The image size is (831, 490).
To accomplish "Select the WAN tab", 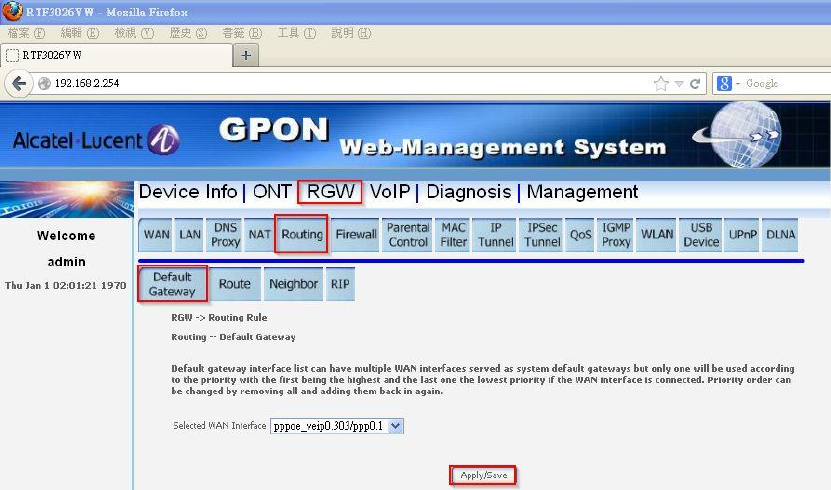I will click(156, 235).
